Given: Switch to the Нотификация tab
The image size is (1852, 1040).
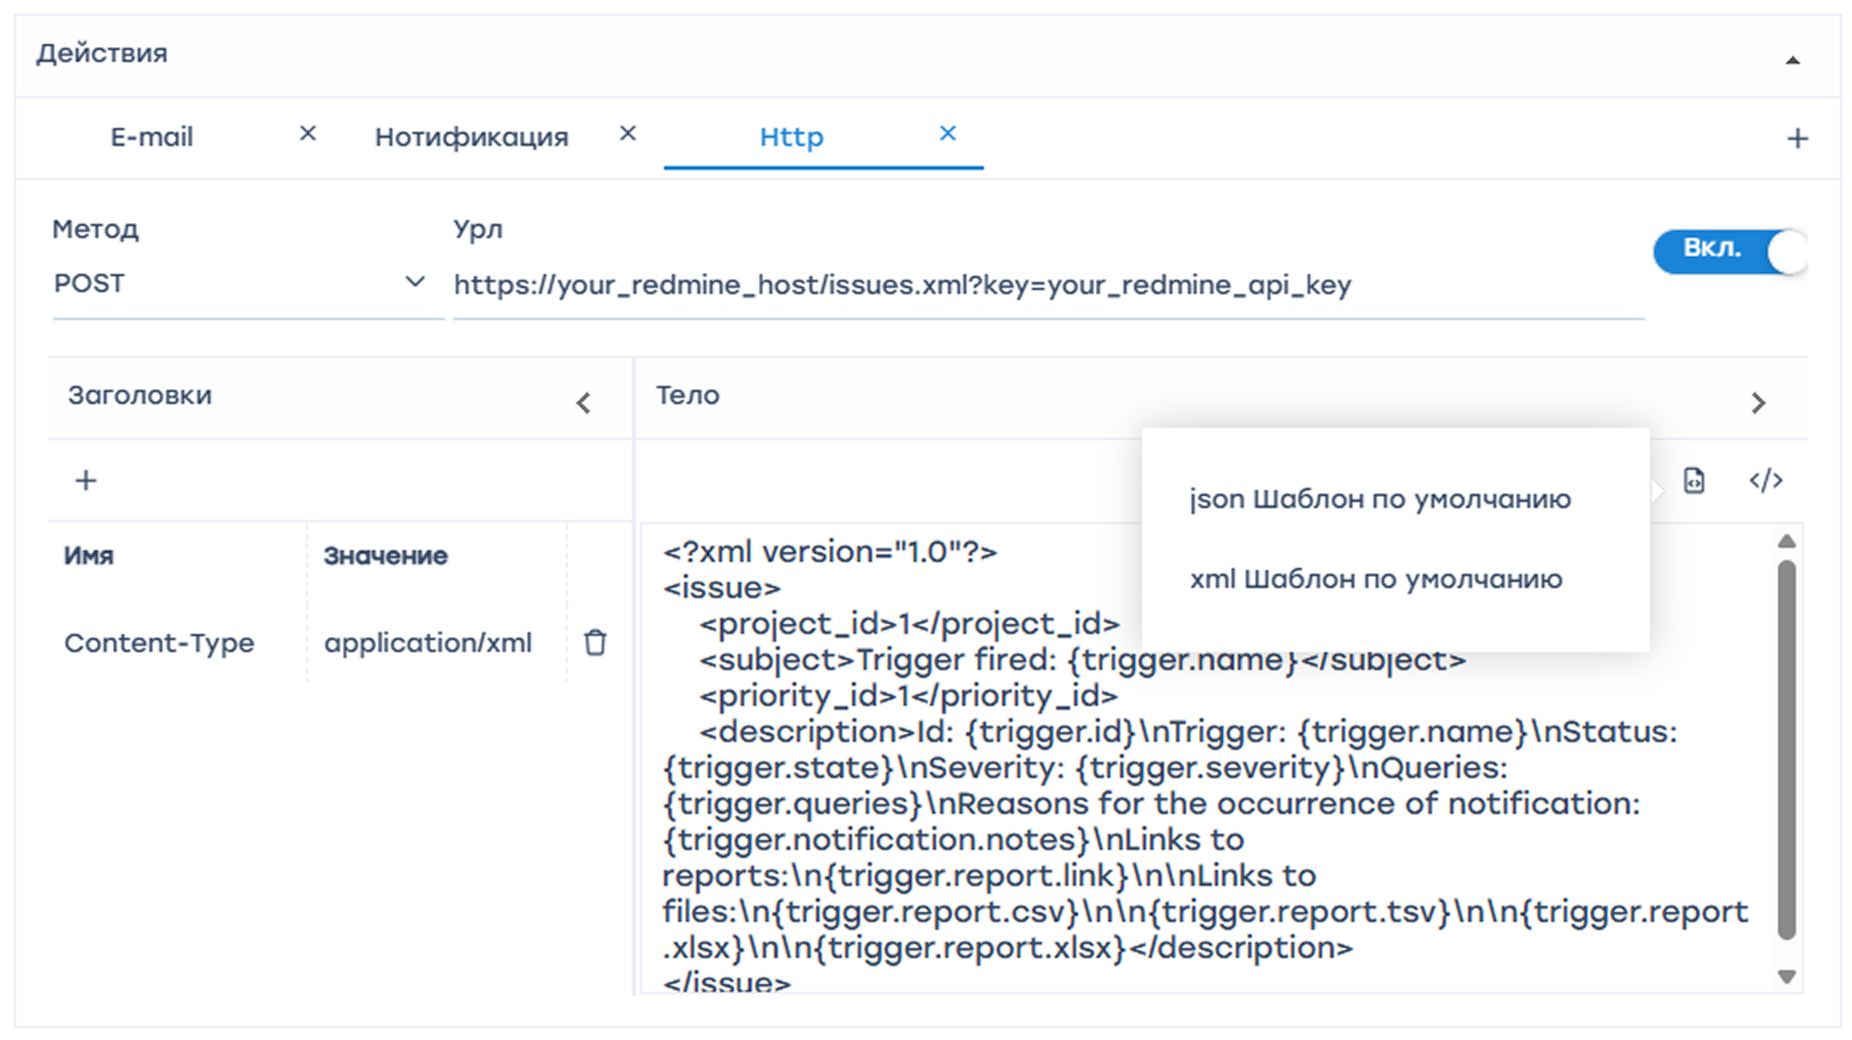Looking at the screenshot, I should (x=471, y=137).
